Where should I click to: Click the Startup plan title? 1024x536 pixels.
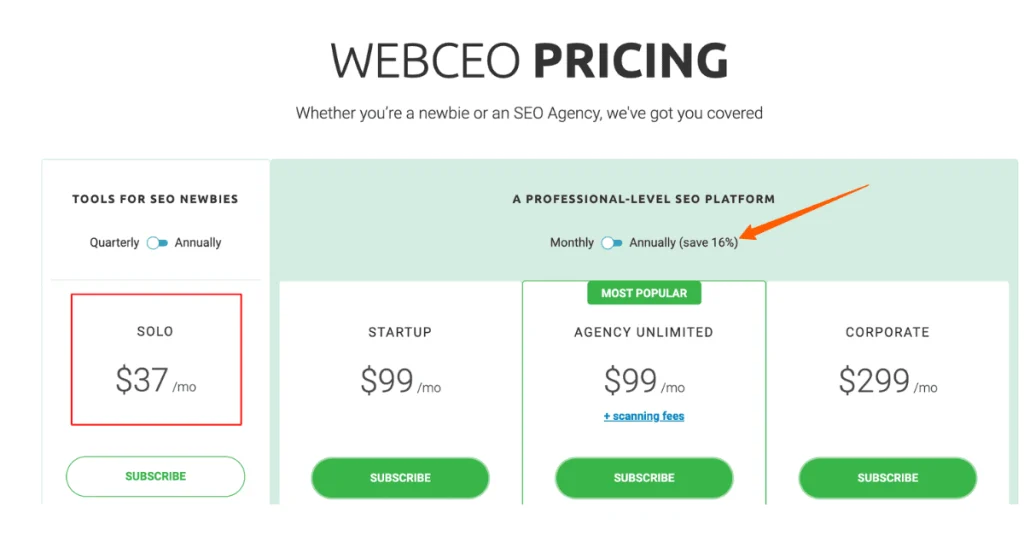400,333
